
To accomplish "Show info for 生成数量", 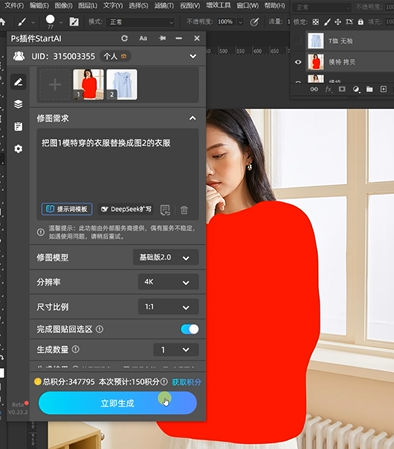I will click(x=76, y=349).
